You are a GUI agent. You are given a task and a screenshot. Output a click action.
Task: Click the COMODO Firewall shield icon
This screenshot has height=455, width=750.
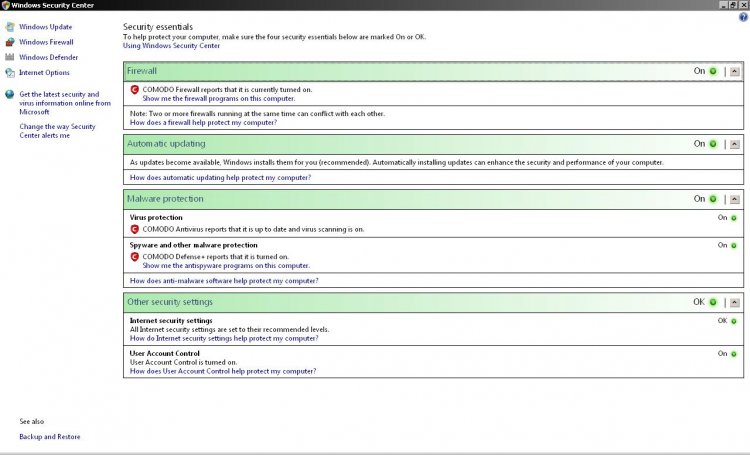point(135,89)
